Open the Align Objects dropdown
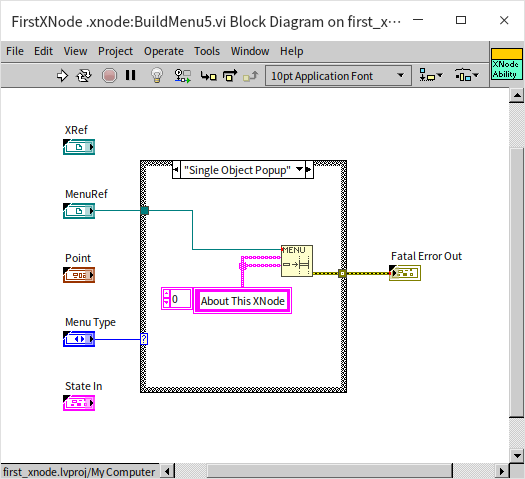 pyautogui.click(x=431, y=76)
